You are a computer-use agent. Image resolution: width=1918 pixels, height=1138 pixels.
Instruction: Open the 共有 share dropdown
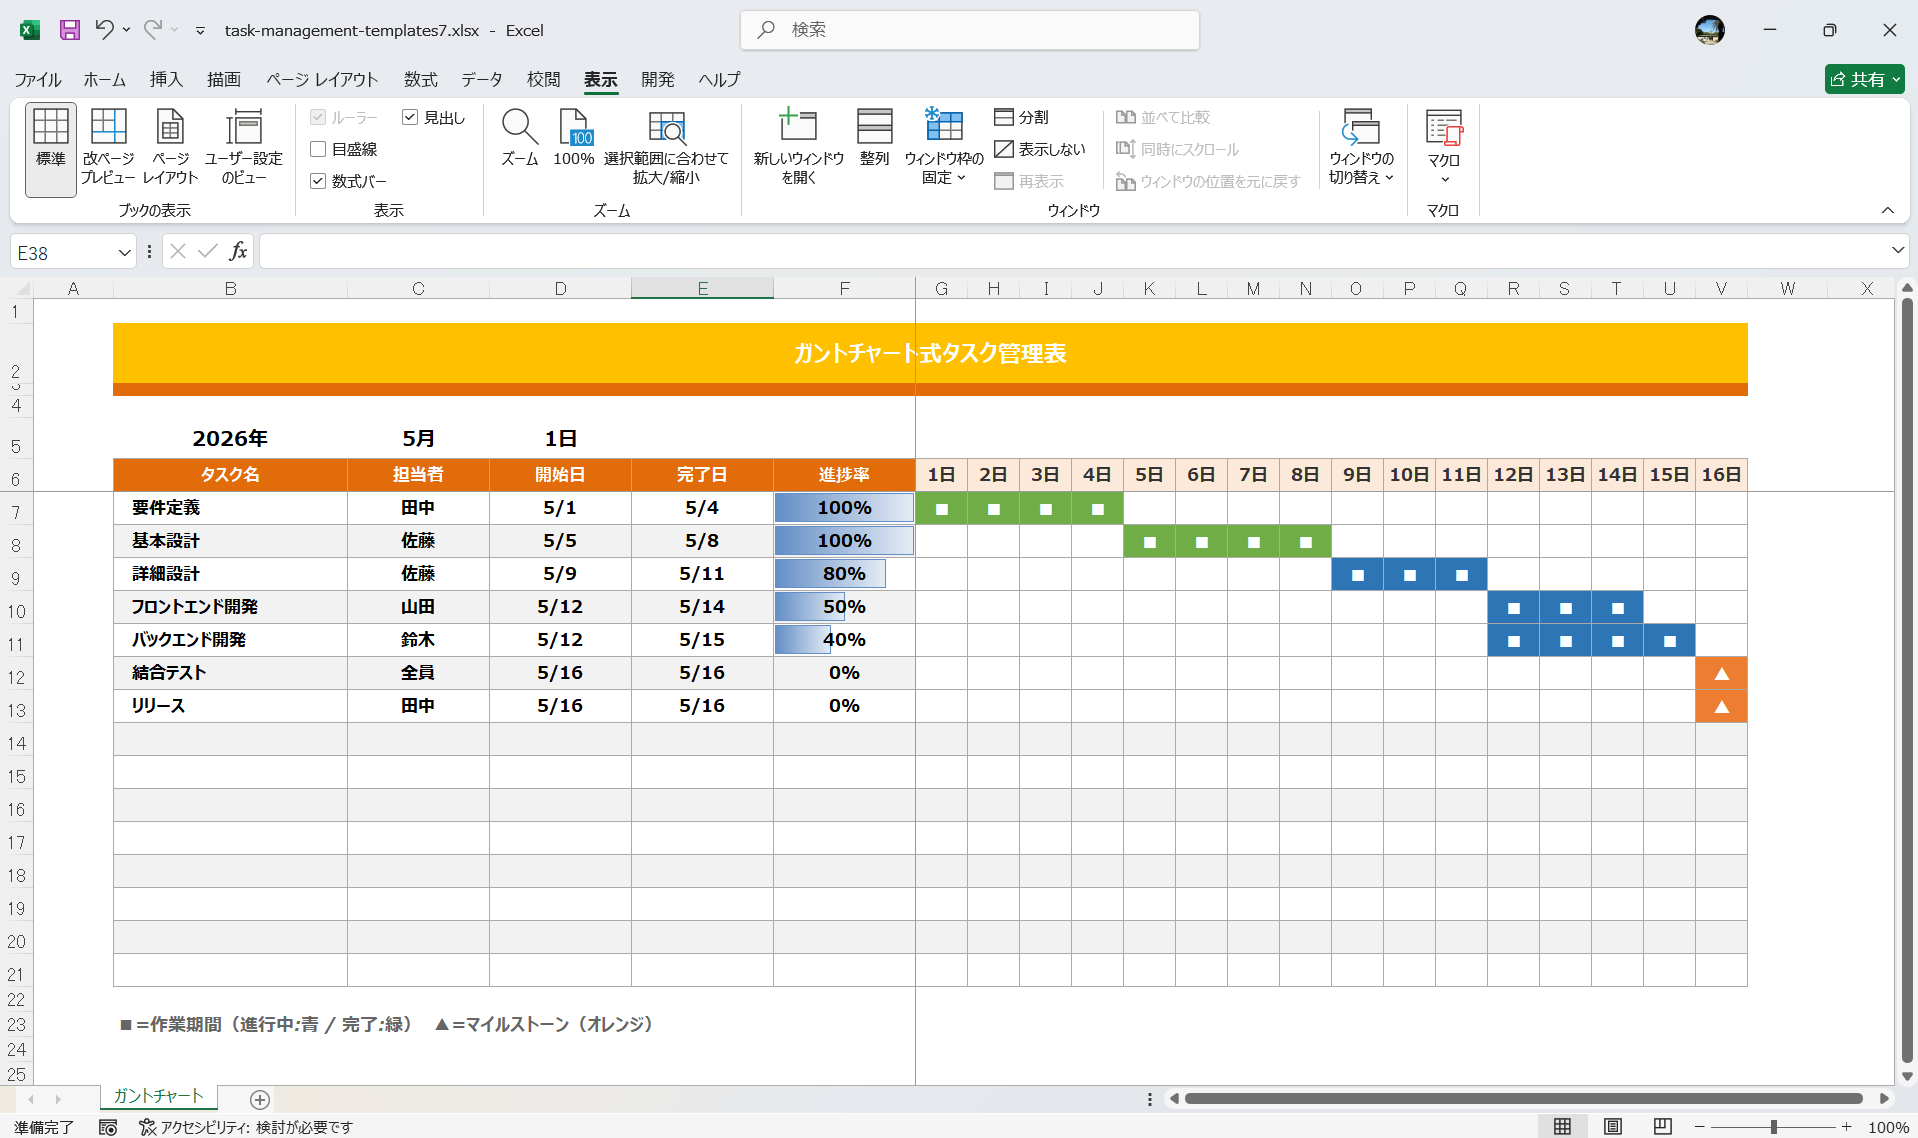point(1865,79)
